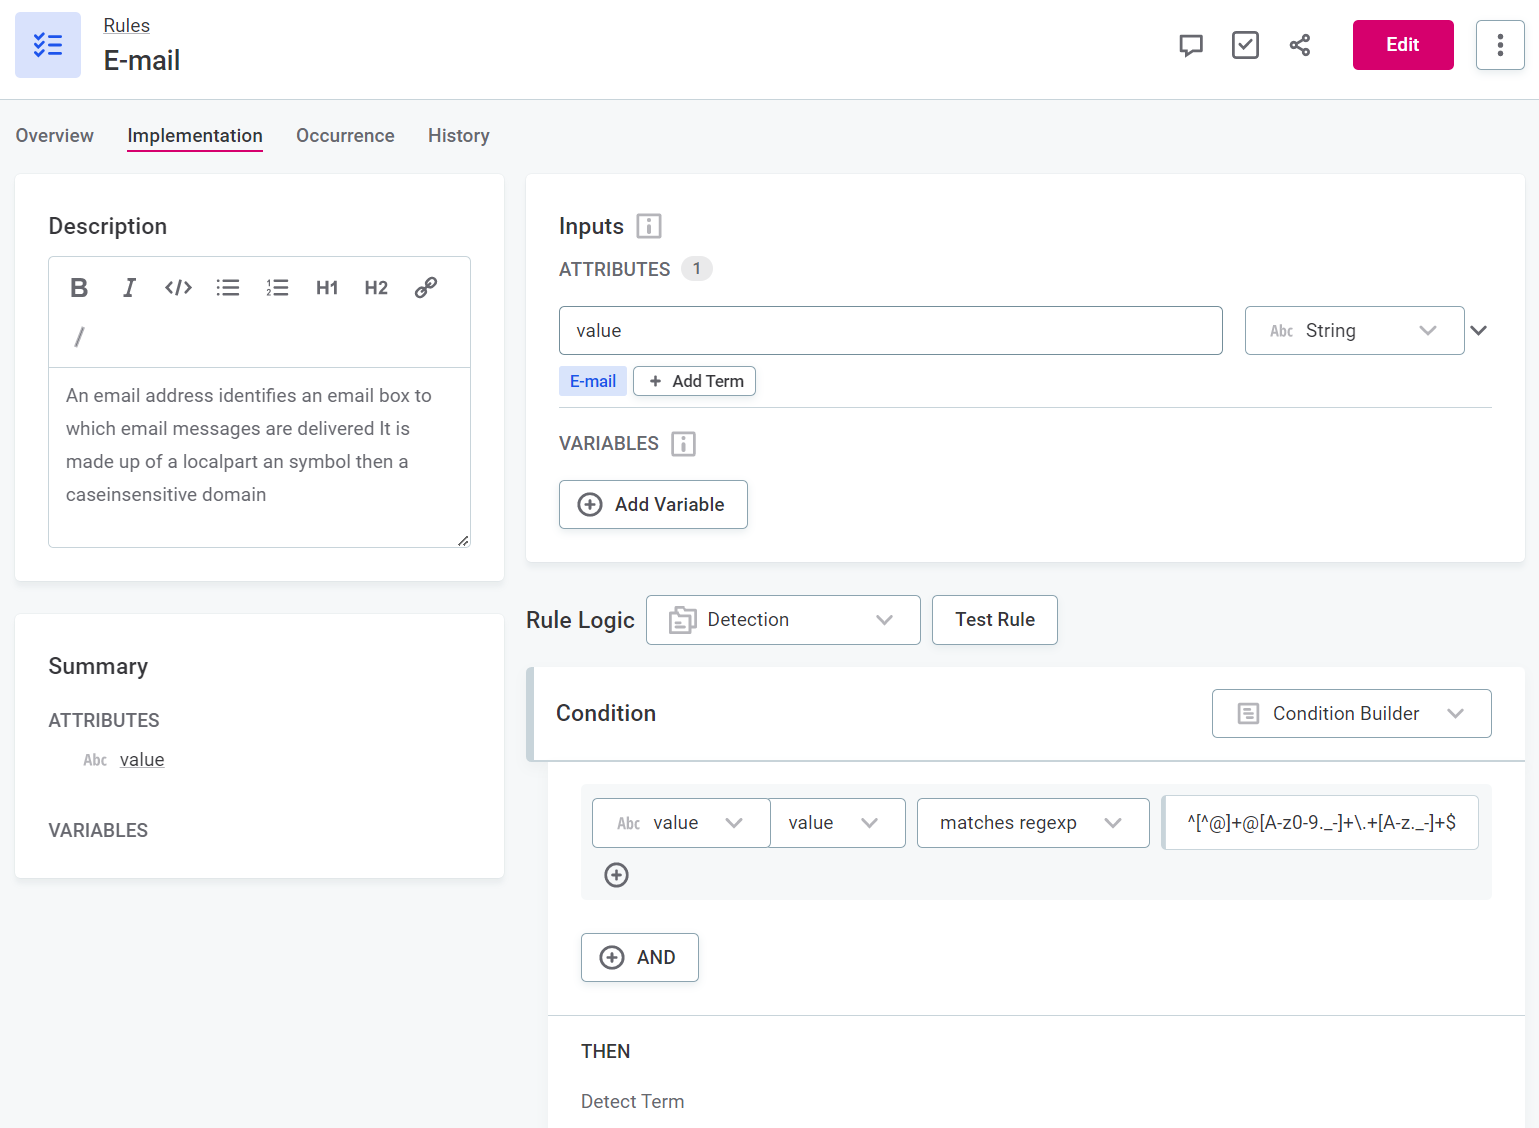Go to the History tab

tap(458, 136)
